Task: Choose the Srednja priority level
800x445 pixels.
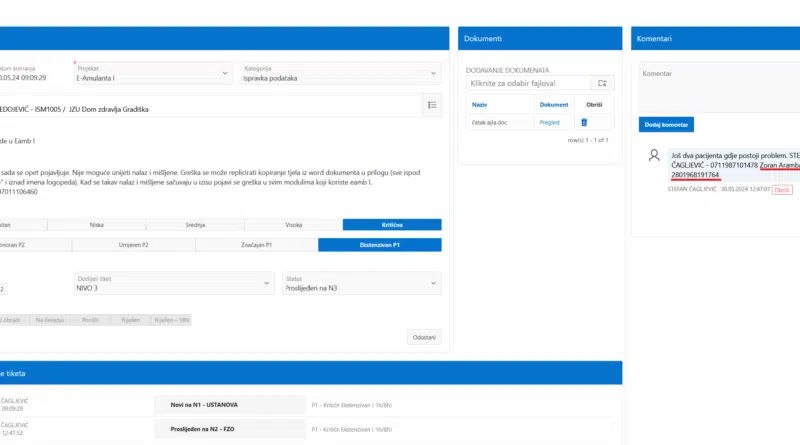Action: click(195, 225)
